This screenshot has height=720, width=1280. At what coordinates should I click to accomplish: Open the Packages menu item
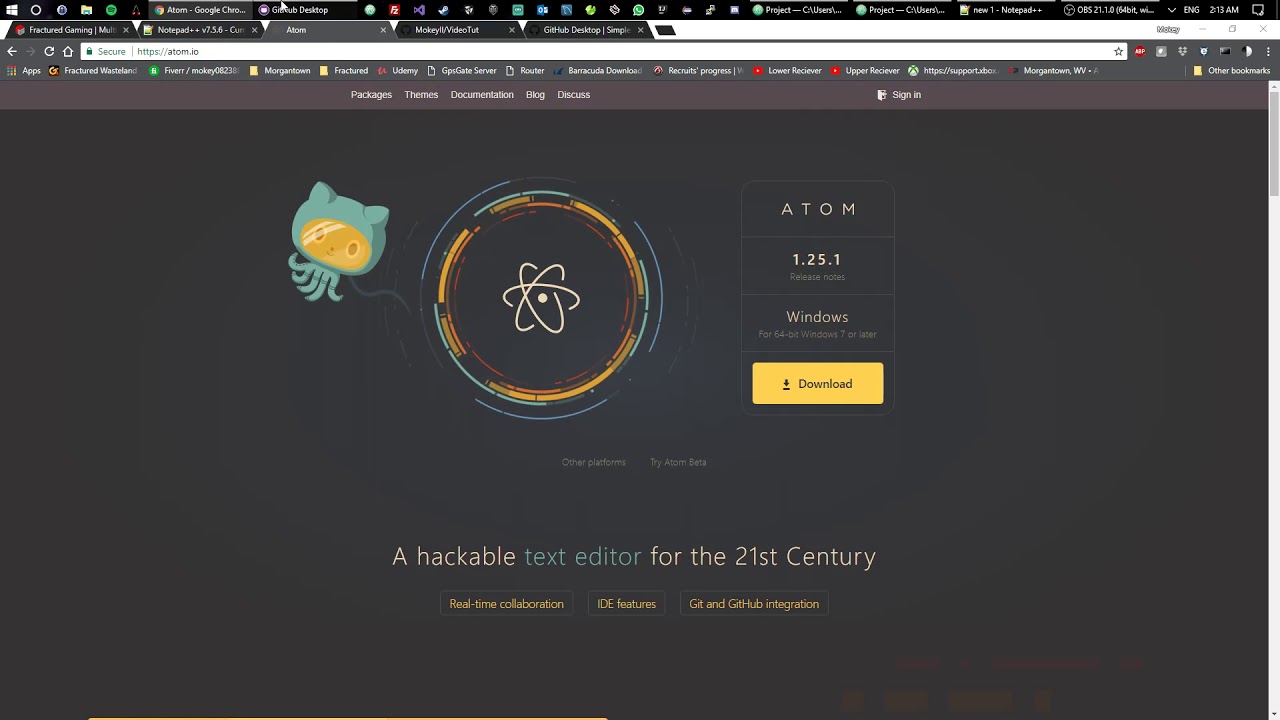click(371, 95)
